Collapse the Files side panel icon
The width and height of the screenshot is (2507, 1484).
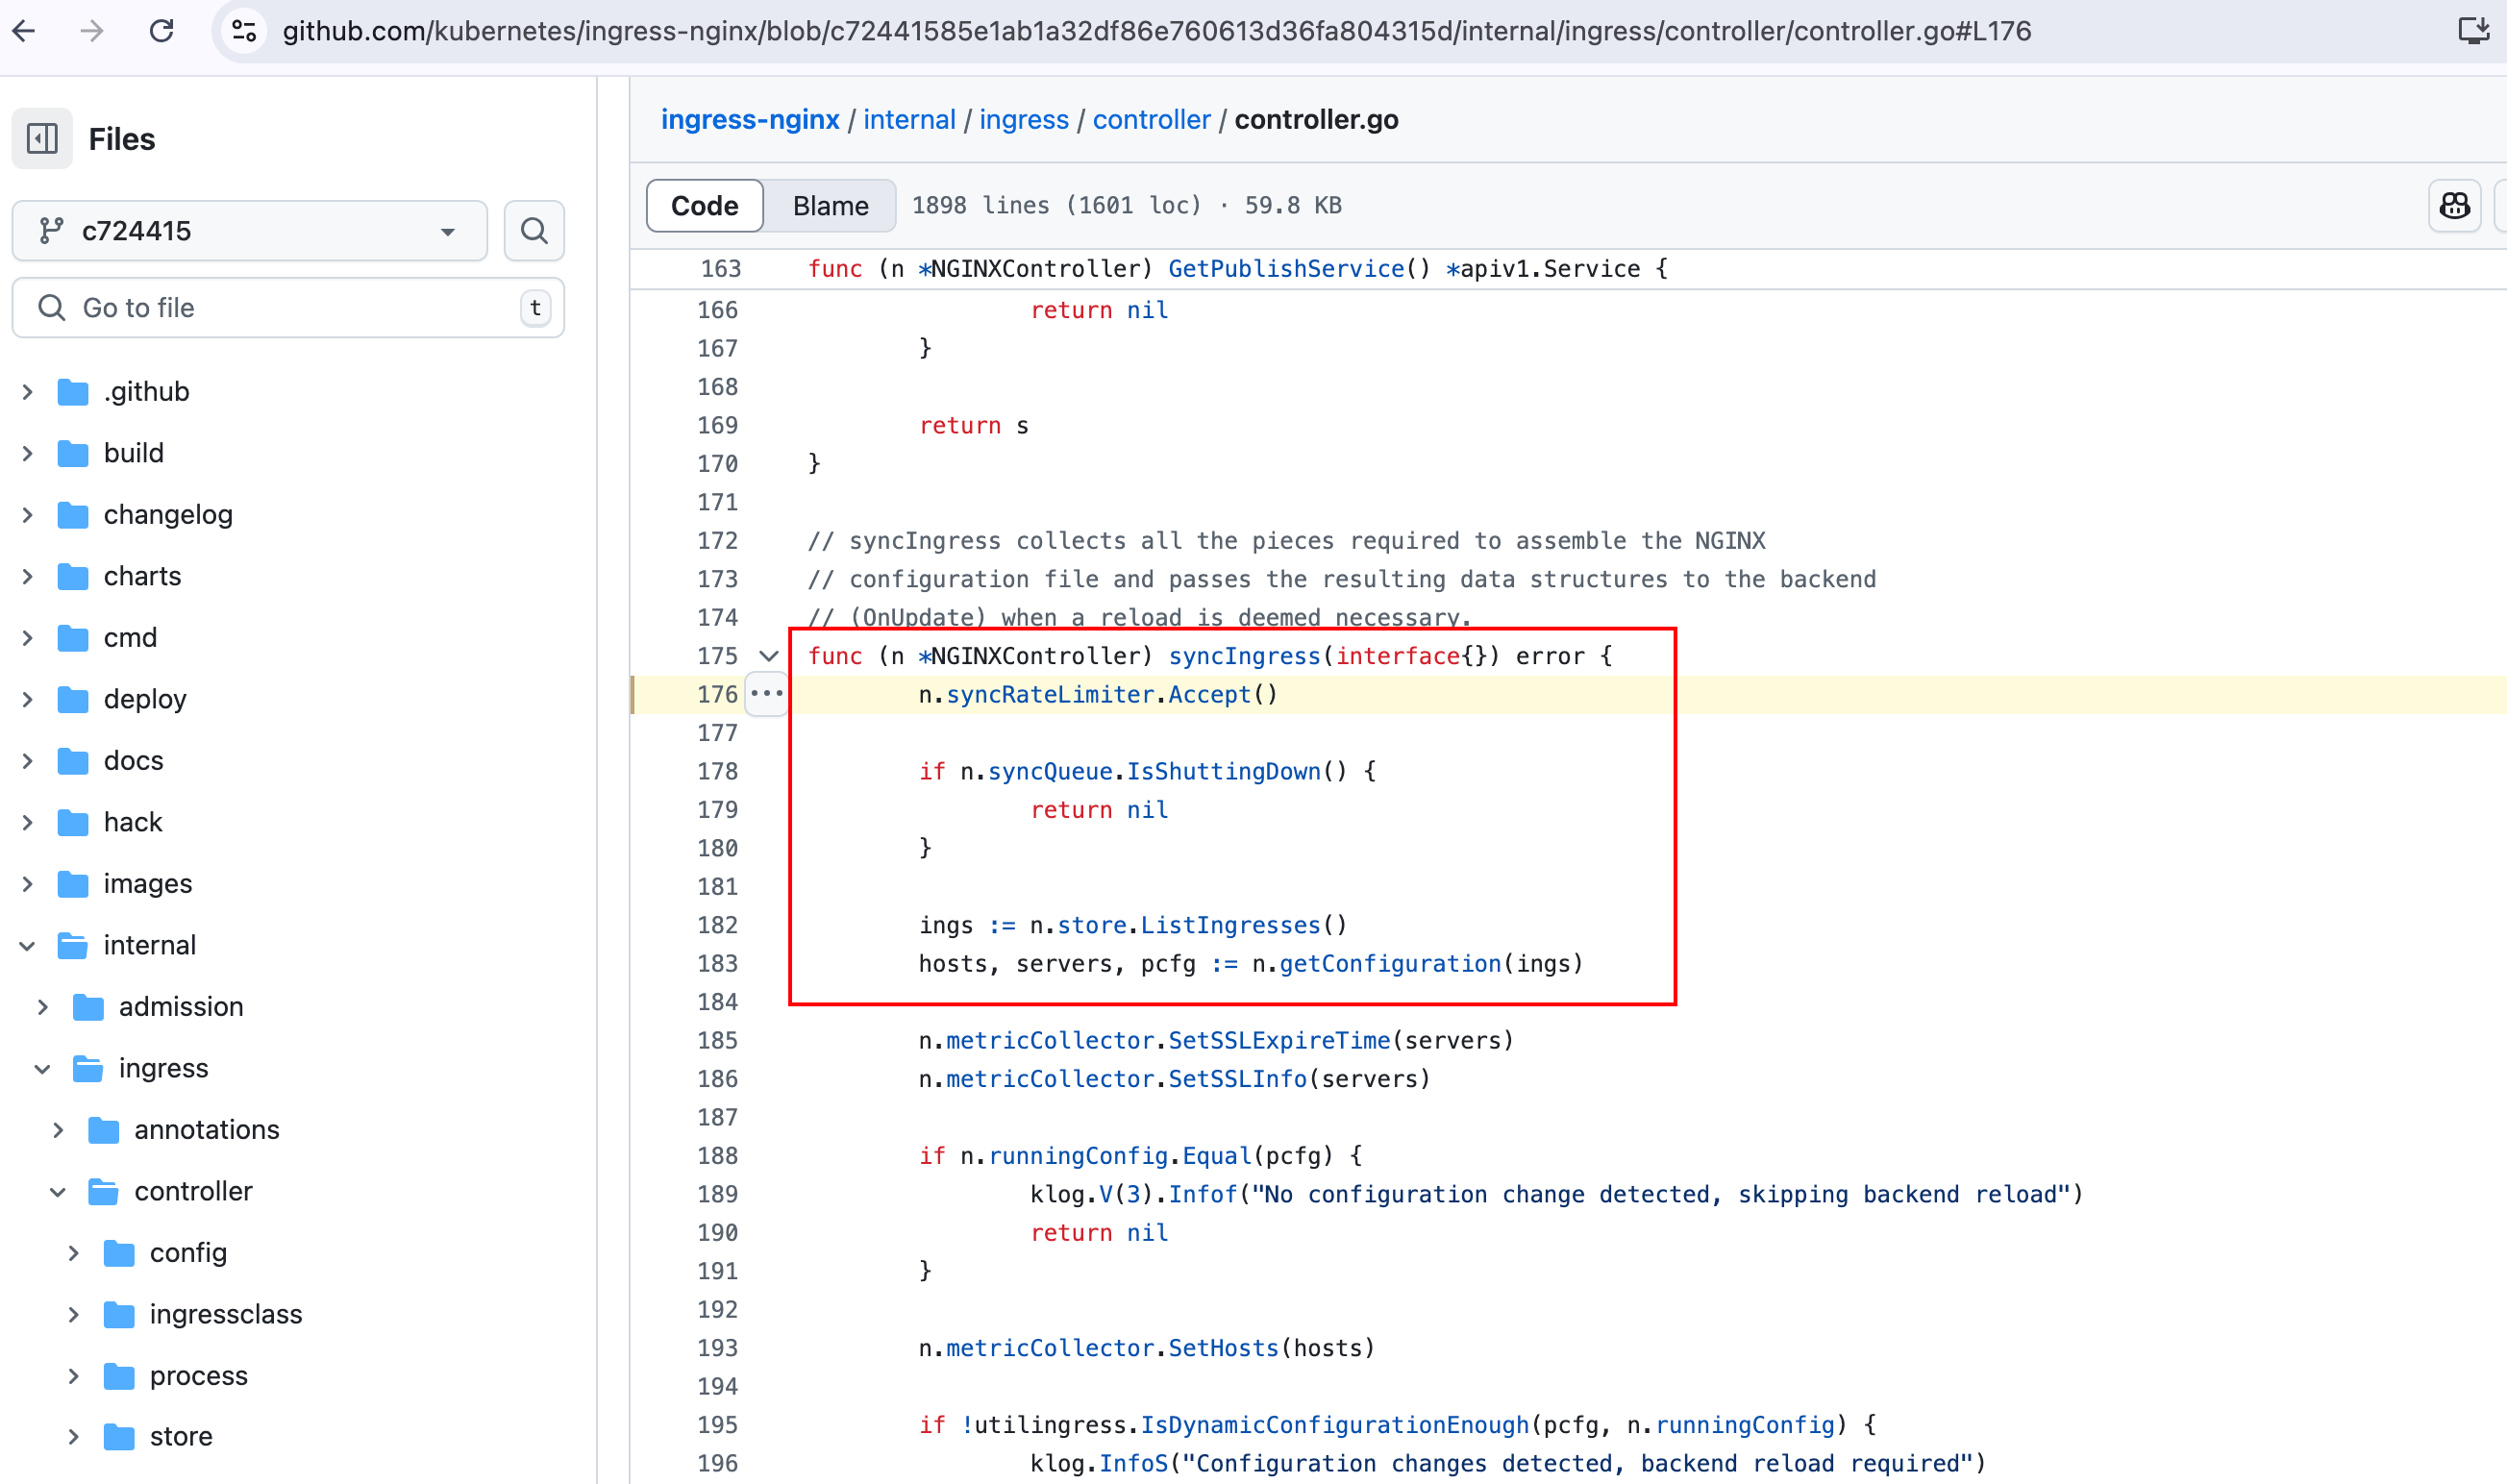coord(42,138)
